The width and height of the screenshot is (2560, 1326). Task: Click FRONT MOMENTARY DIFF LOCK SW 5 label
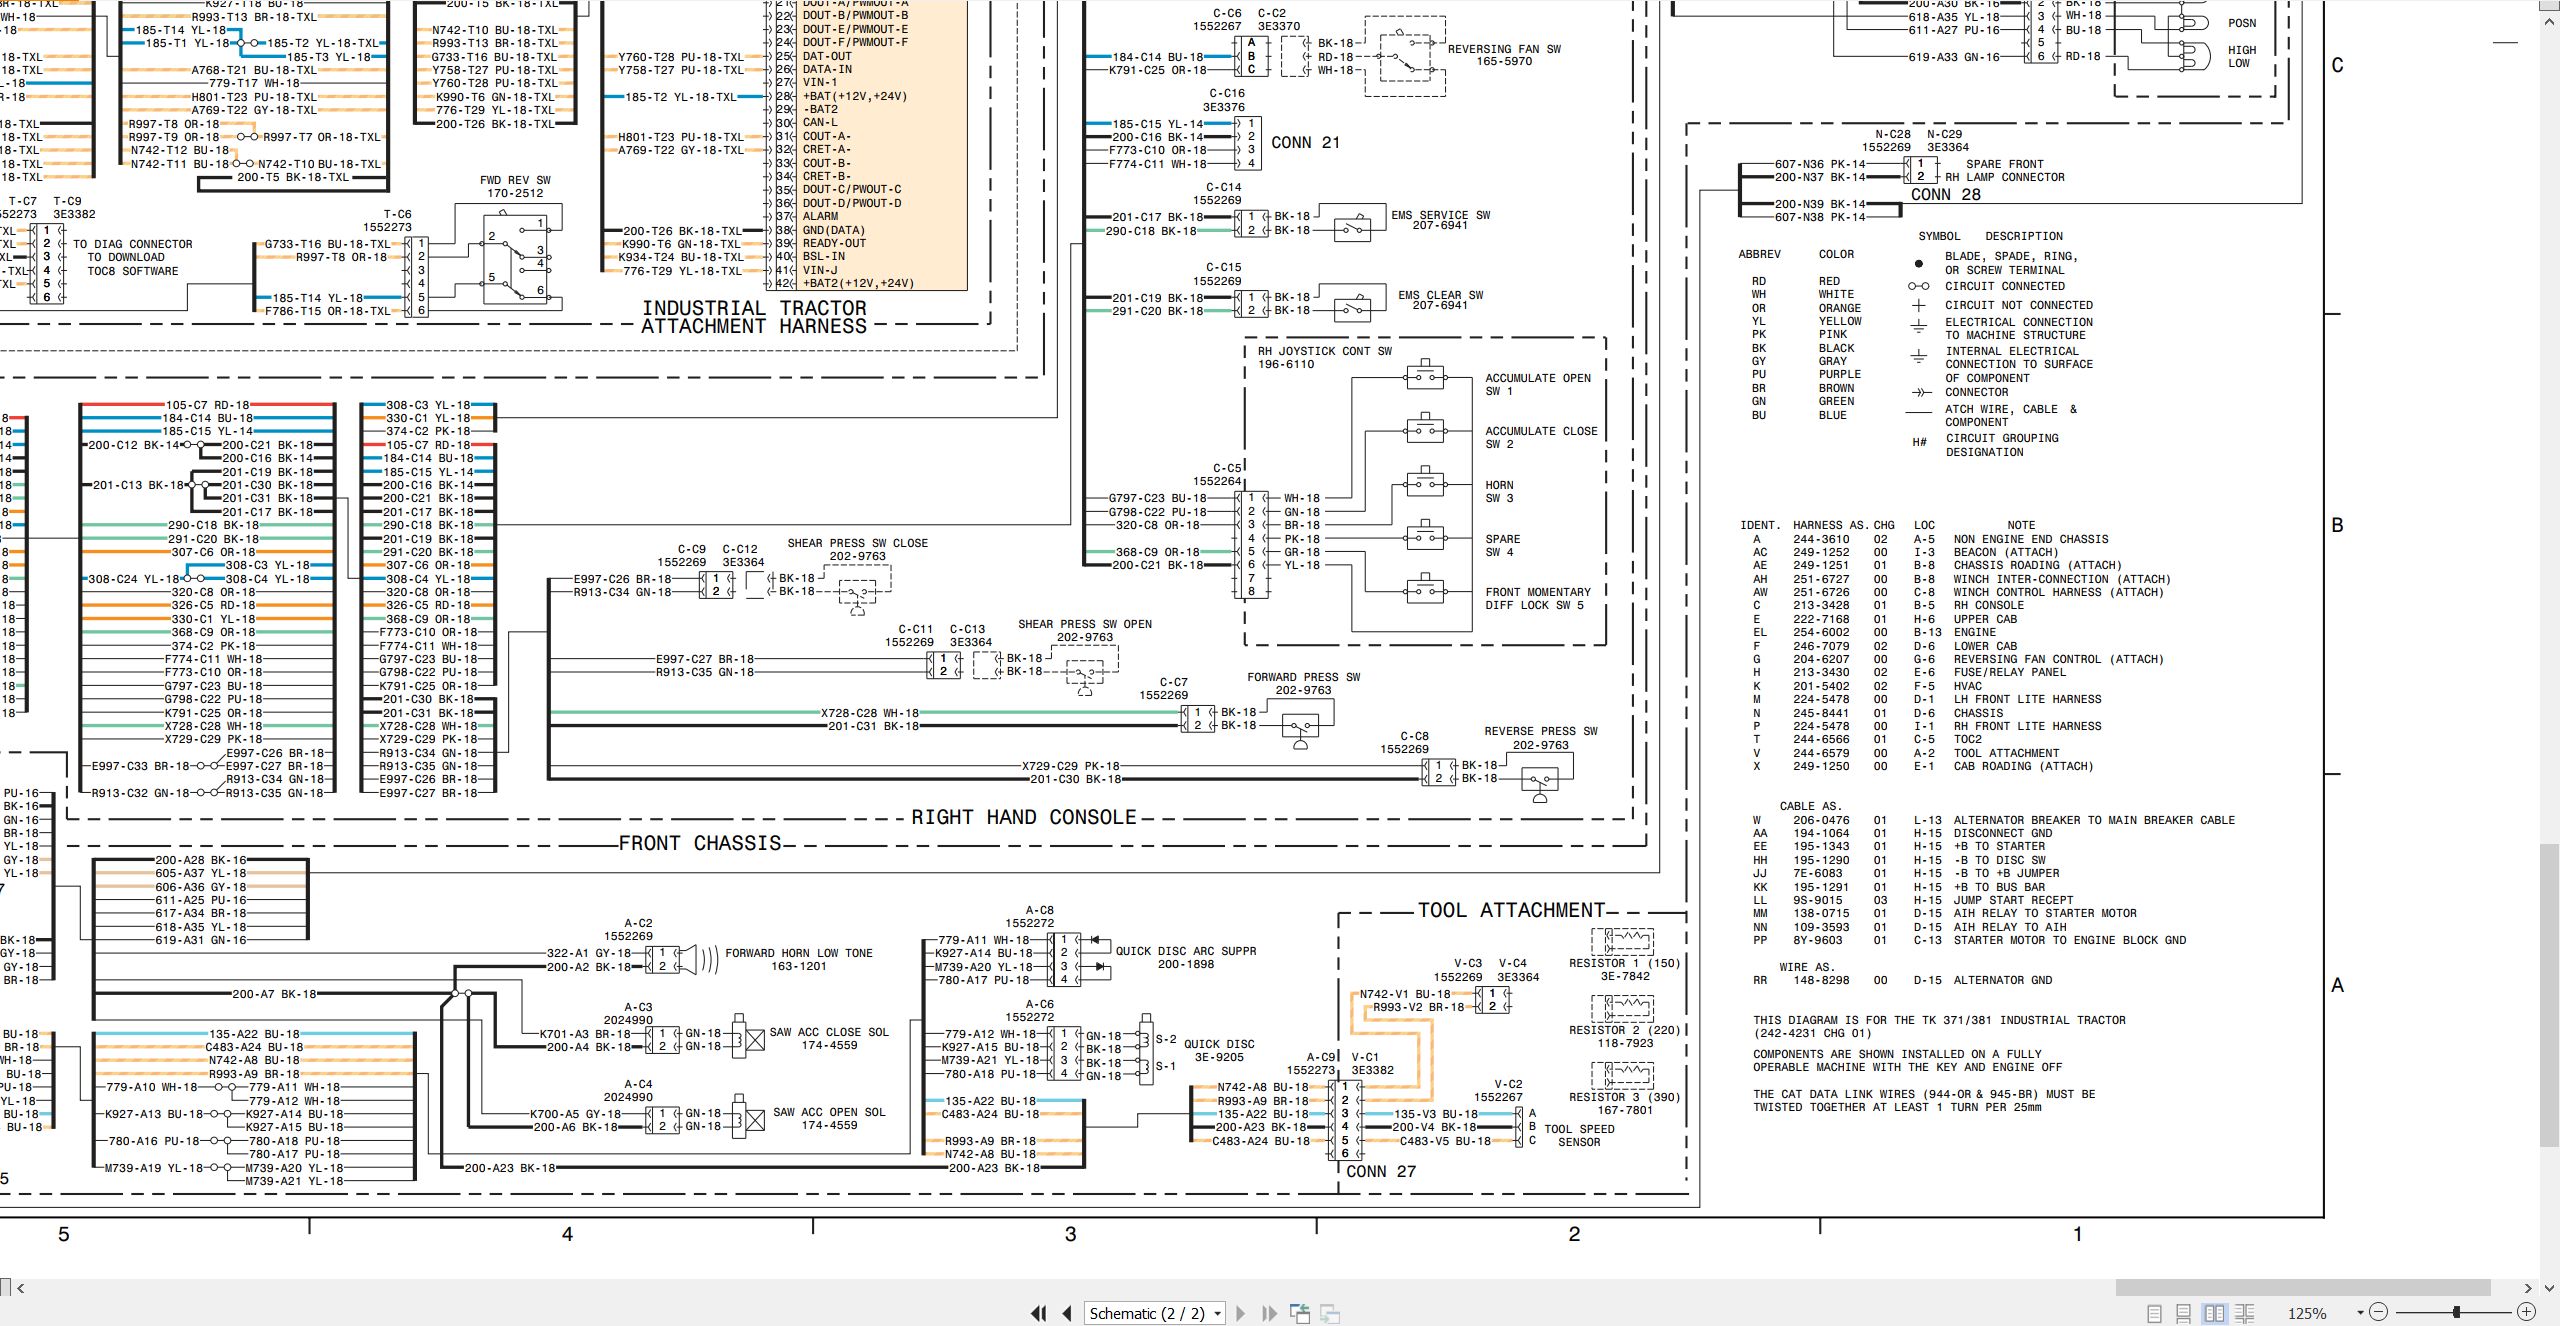click(x=1537, y=598)
